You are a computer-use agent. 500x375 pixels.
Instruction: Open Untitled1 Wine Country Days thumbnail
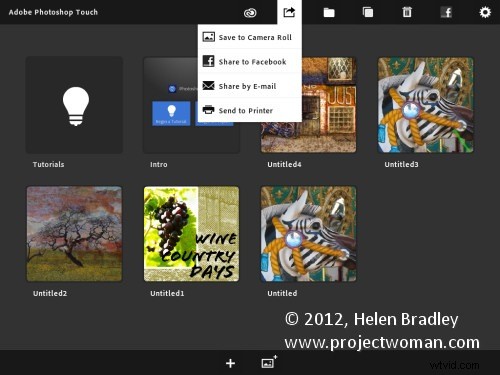(191, 234)
